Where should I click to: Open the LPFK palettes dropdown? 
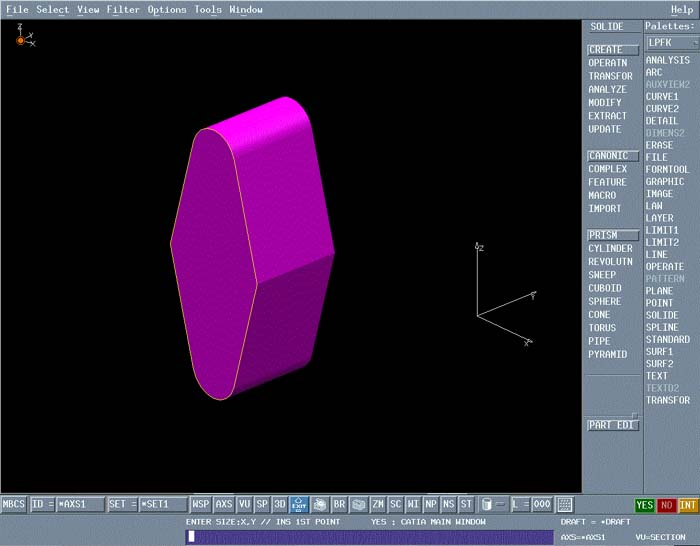[670, 43]
